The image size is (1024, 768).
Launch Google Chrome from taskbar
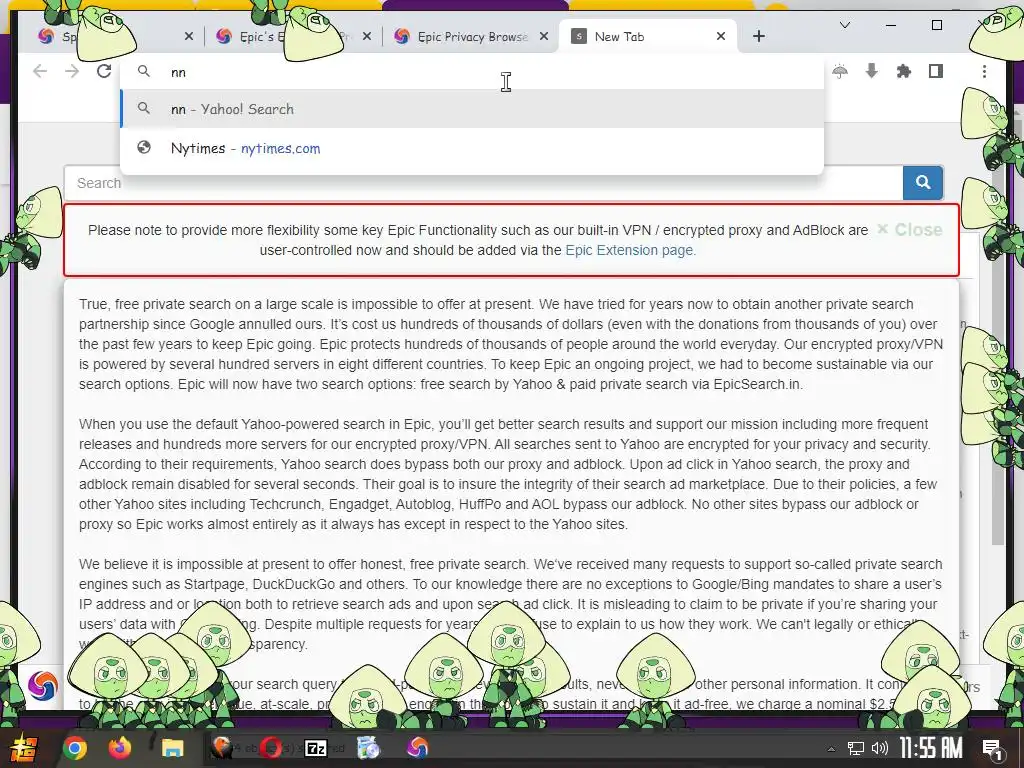pos(74,748)
